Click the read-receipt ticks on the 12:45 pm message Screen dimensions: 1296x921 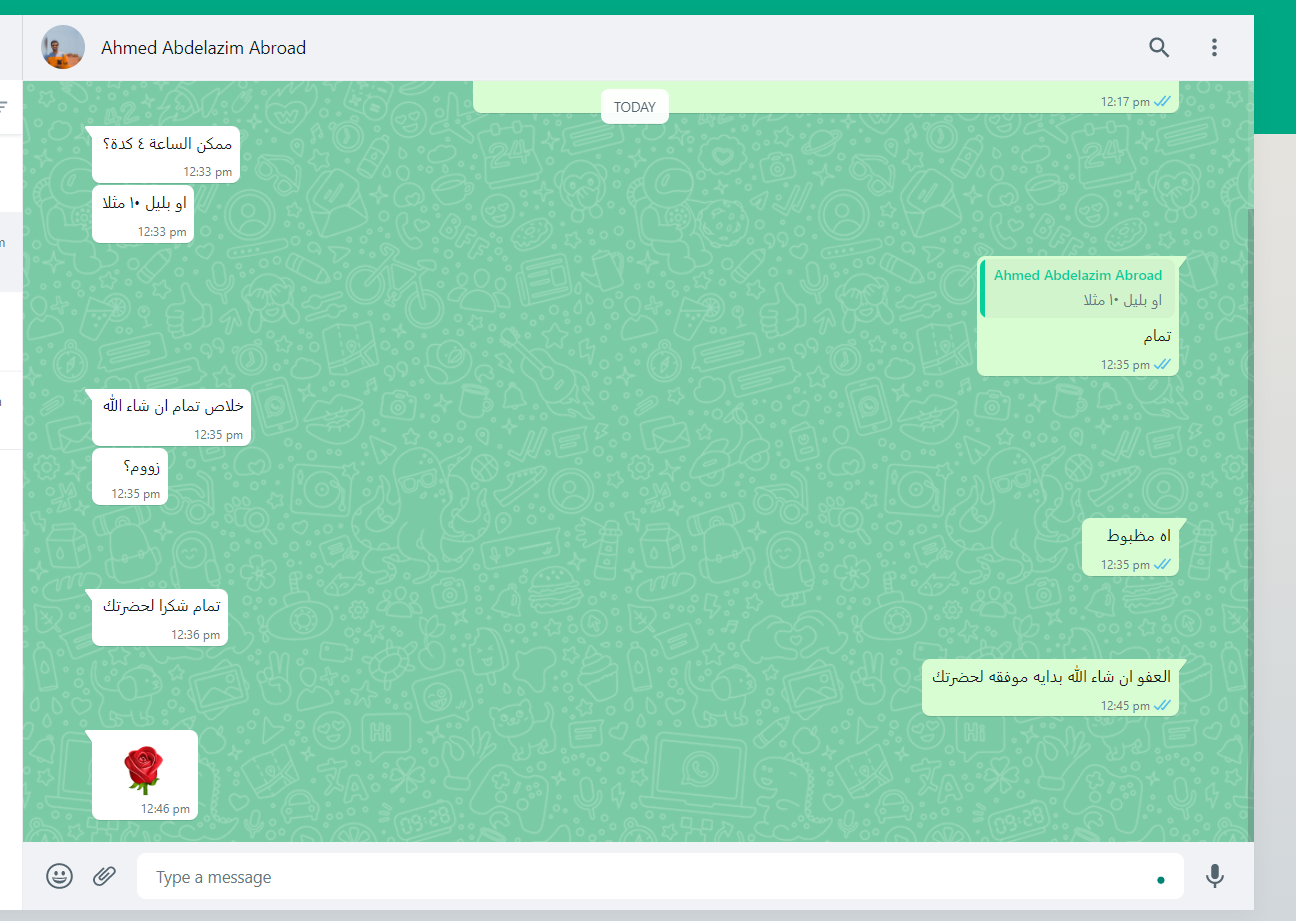pyautogui.click(x=1162, y=705)
